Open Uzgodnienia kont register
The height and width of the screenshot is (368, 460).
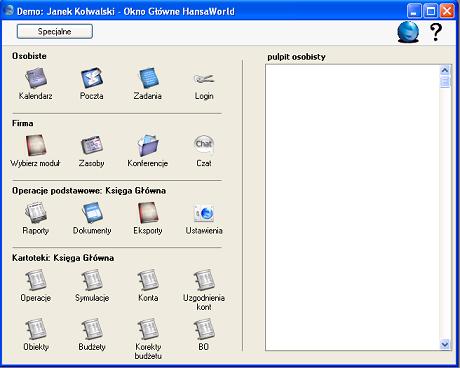coord(204,280)
